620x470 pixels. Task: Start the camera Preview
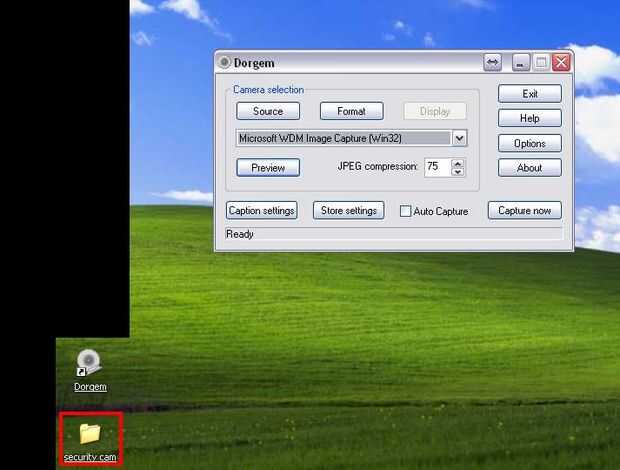[x=268, y=168]
